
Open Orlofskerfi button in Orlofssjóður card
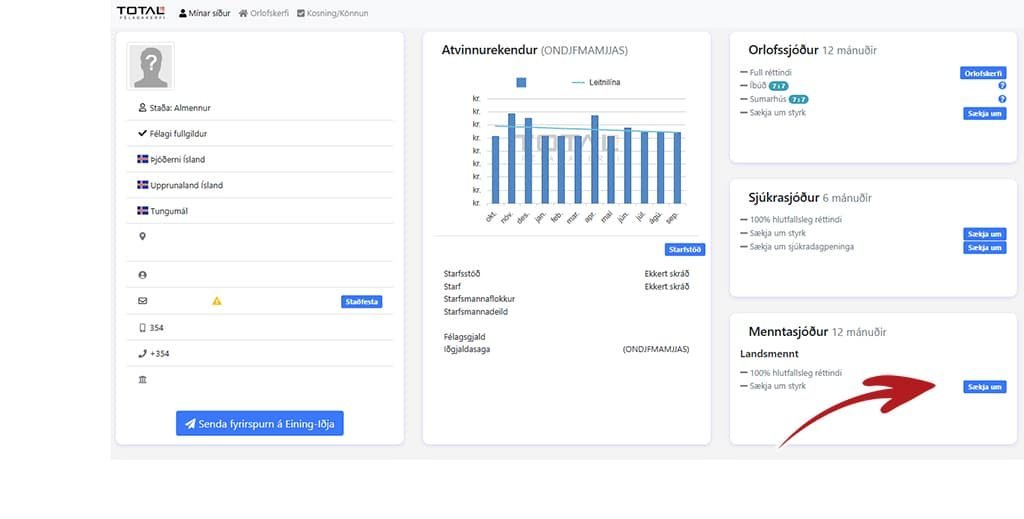click(x=983, y=73)
